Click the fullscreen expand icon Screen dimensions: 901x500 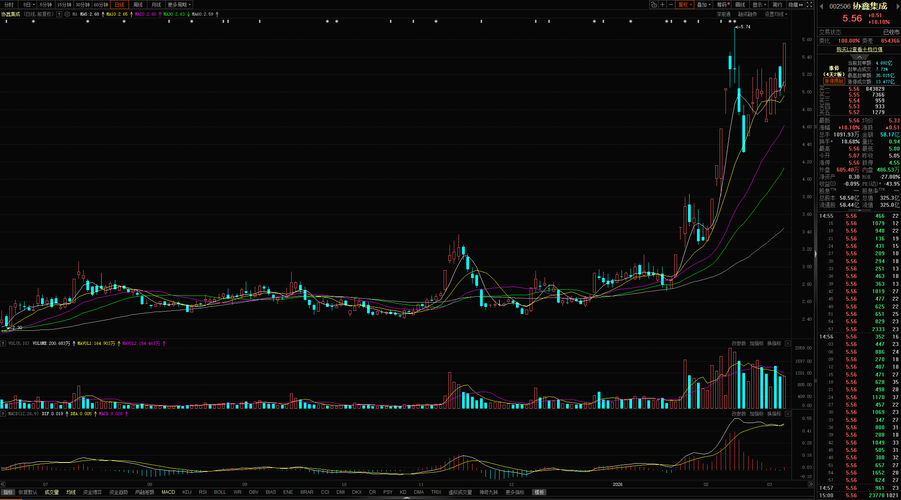[809, 5]
